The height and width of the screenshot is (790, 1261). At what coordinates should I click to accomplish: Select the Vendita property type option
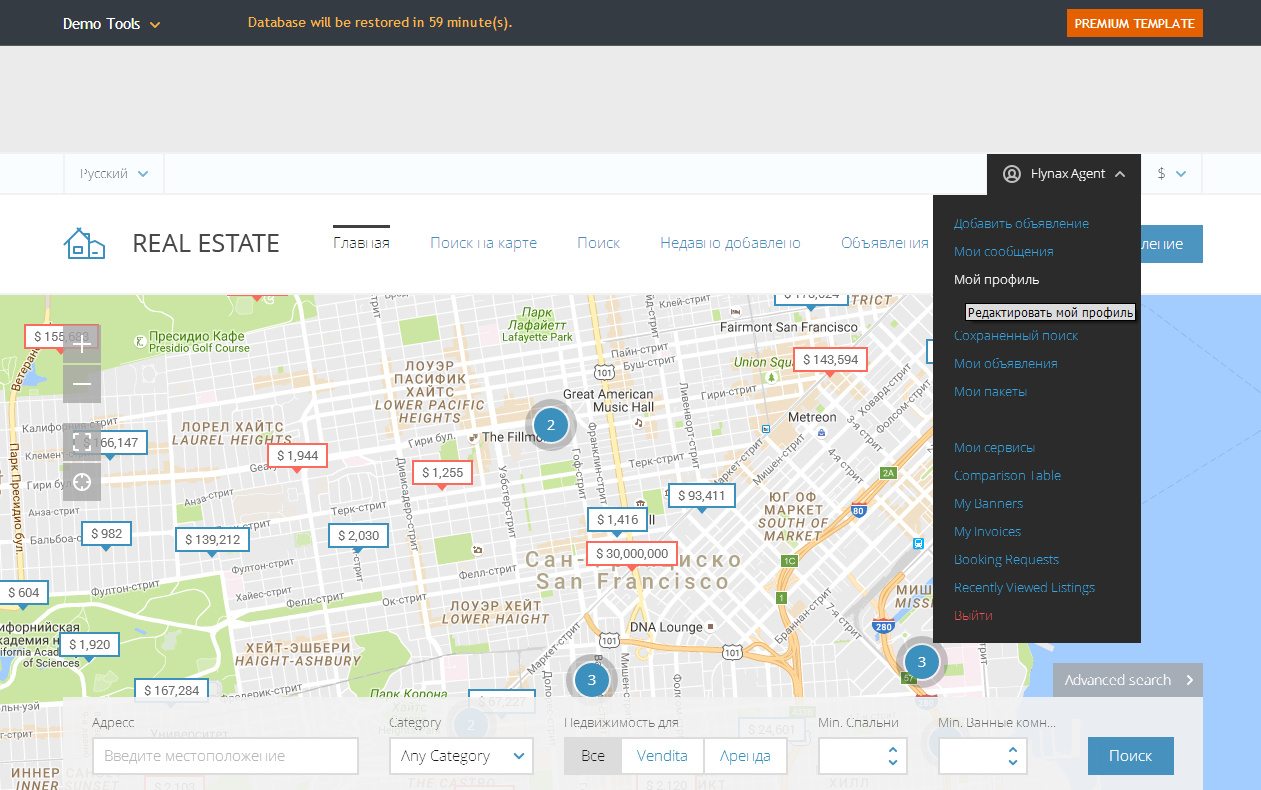[662, 756]
